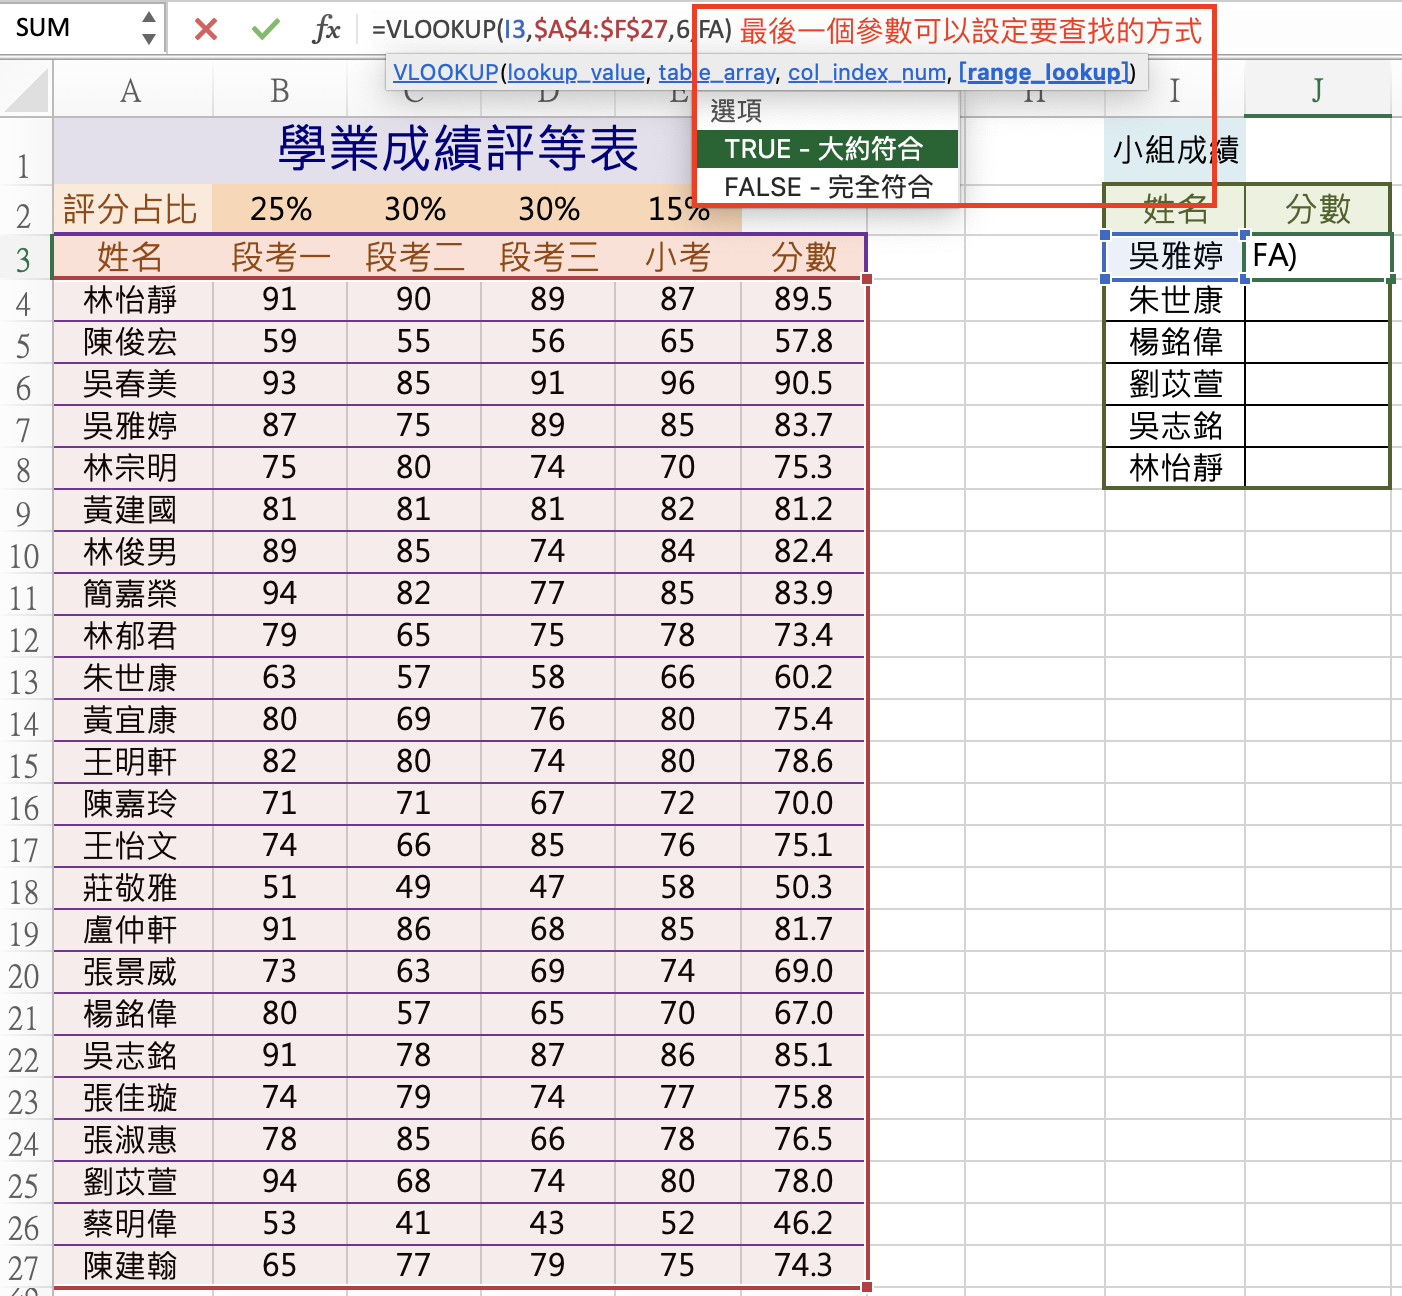
Task: Select the name cell 林郁君
Action: pos(131,636)
